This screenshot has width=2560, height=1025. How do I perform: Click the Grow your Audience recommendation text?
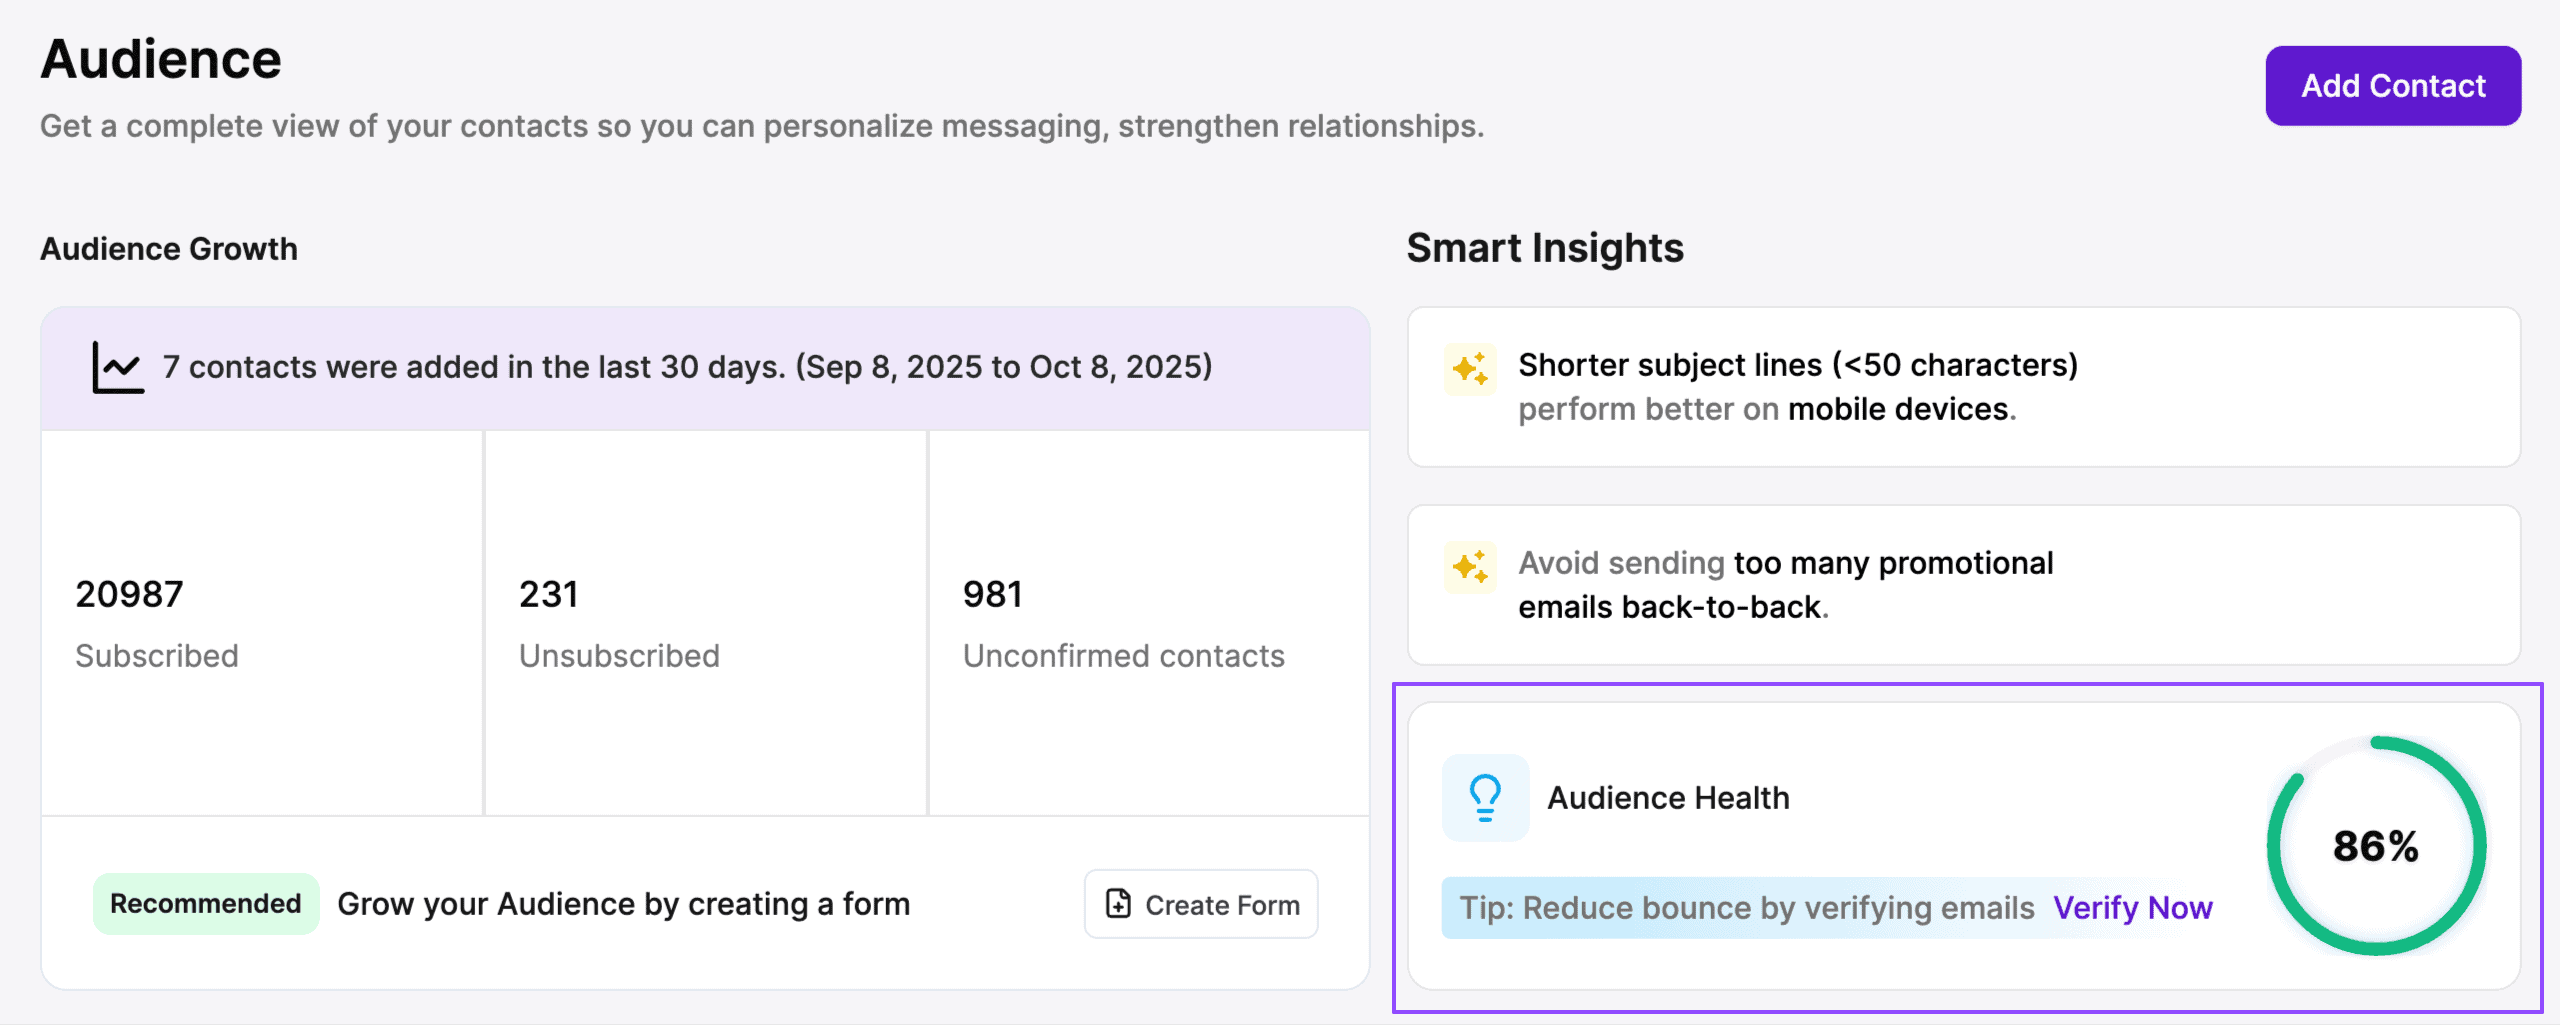pos(623,904)
